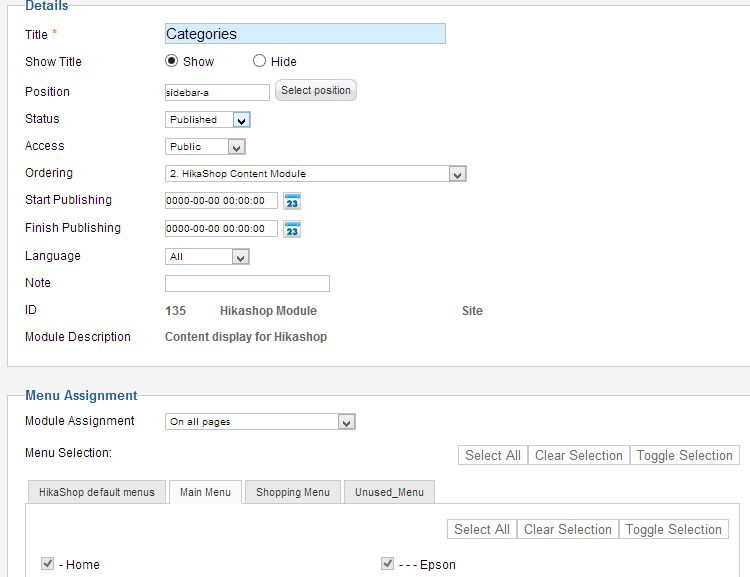Click the Site client label
This screenshot has width=750, height=577.
click(x=472, y=311)
